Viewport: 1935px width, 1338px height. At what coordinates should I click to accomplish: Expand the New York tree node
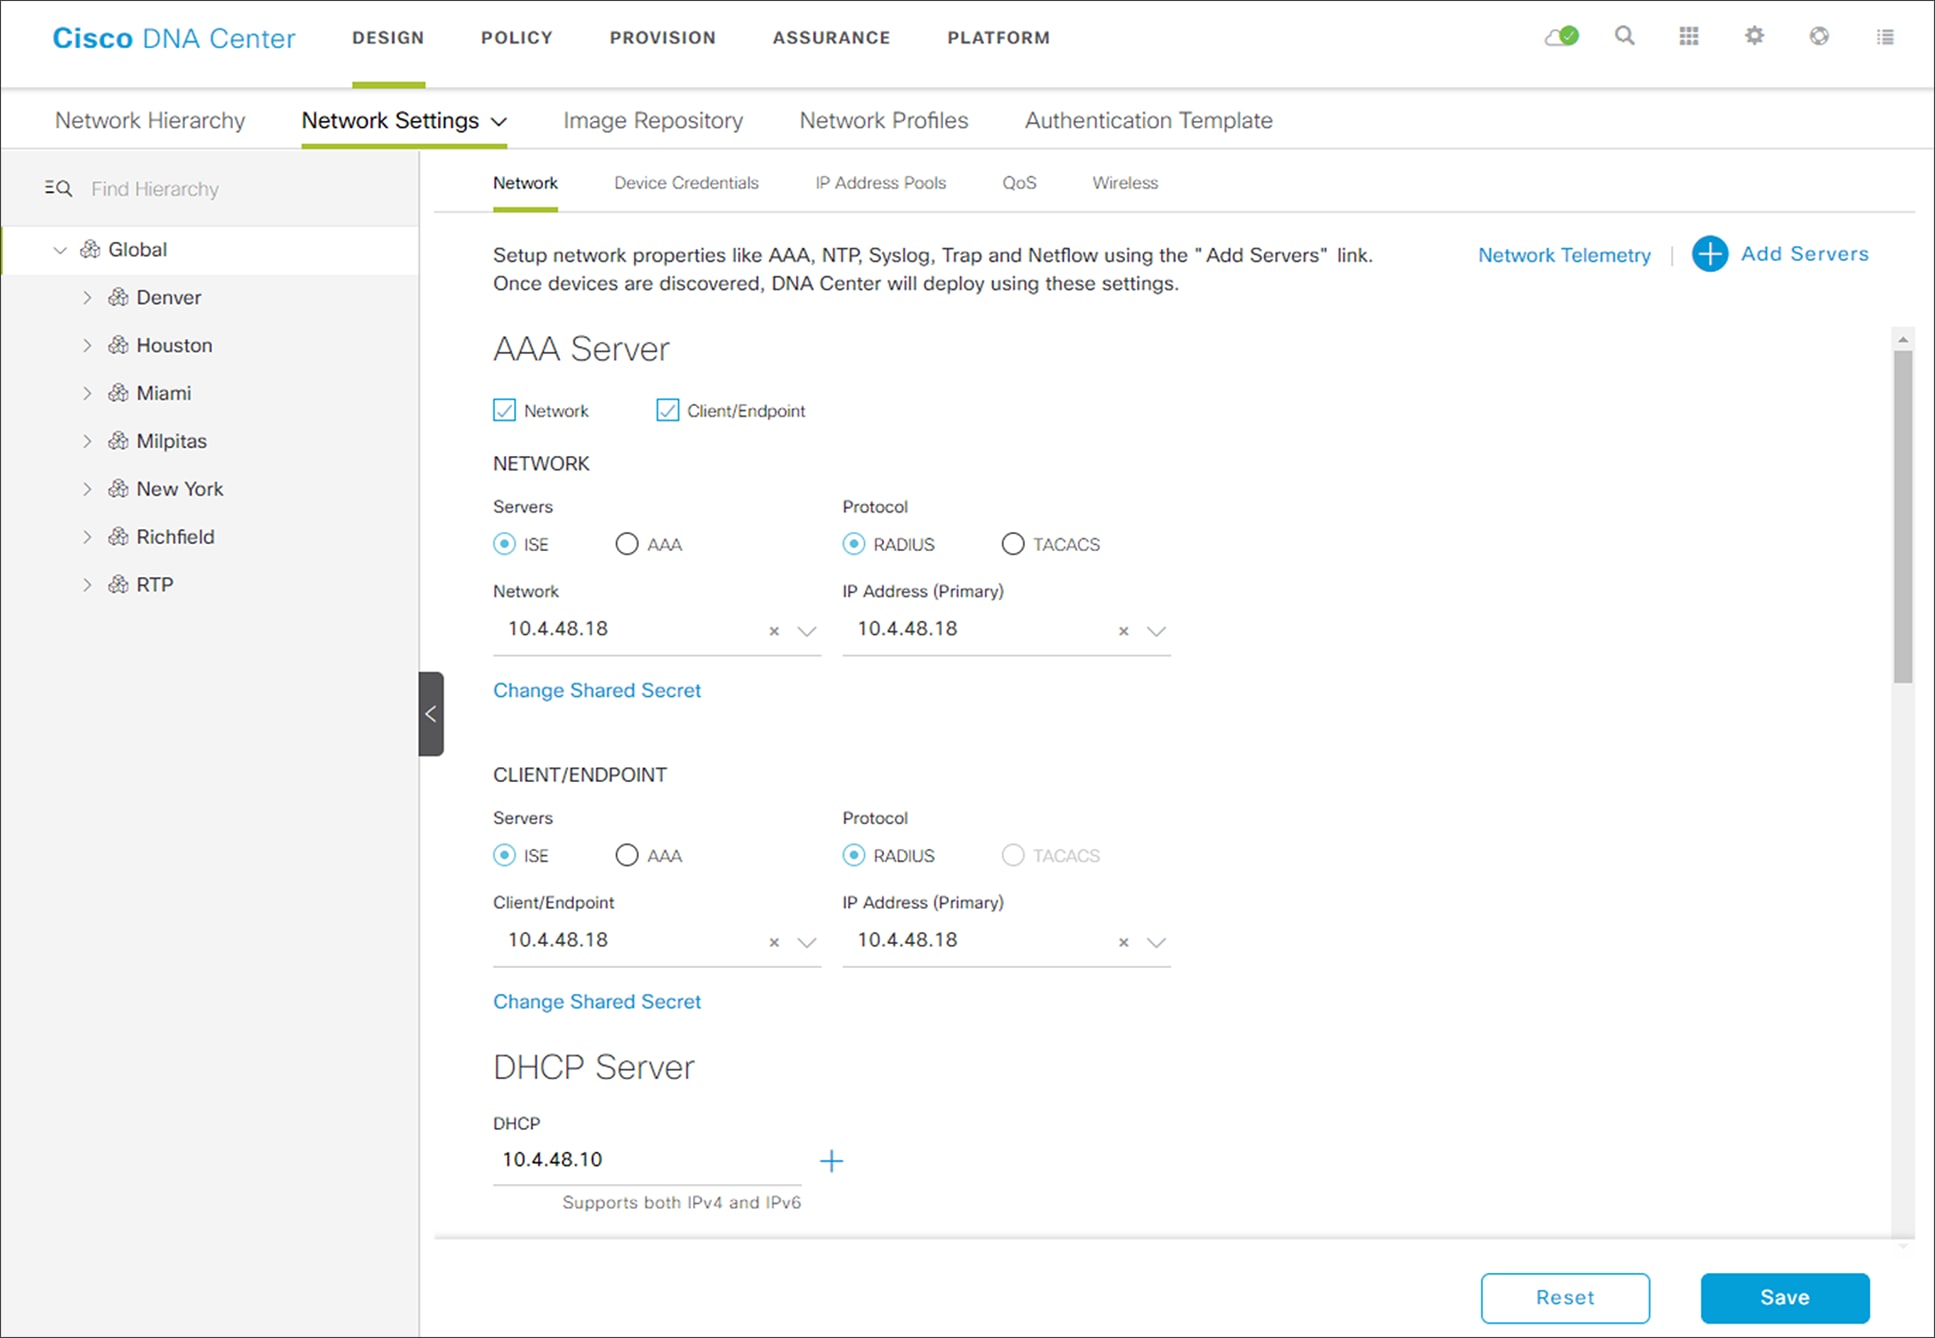tap(87, 489)
